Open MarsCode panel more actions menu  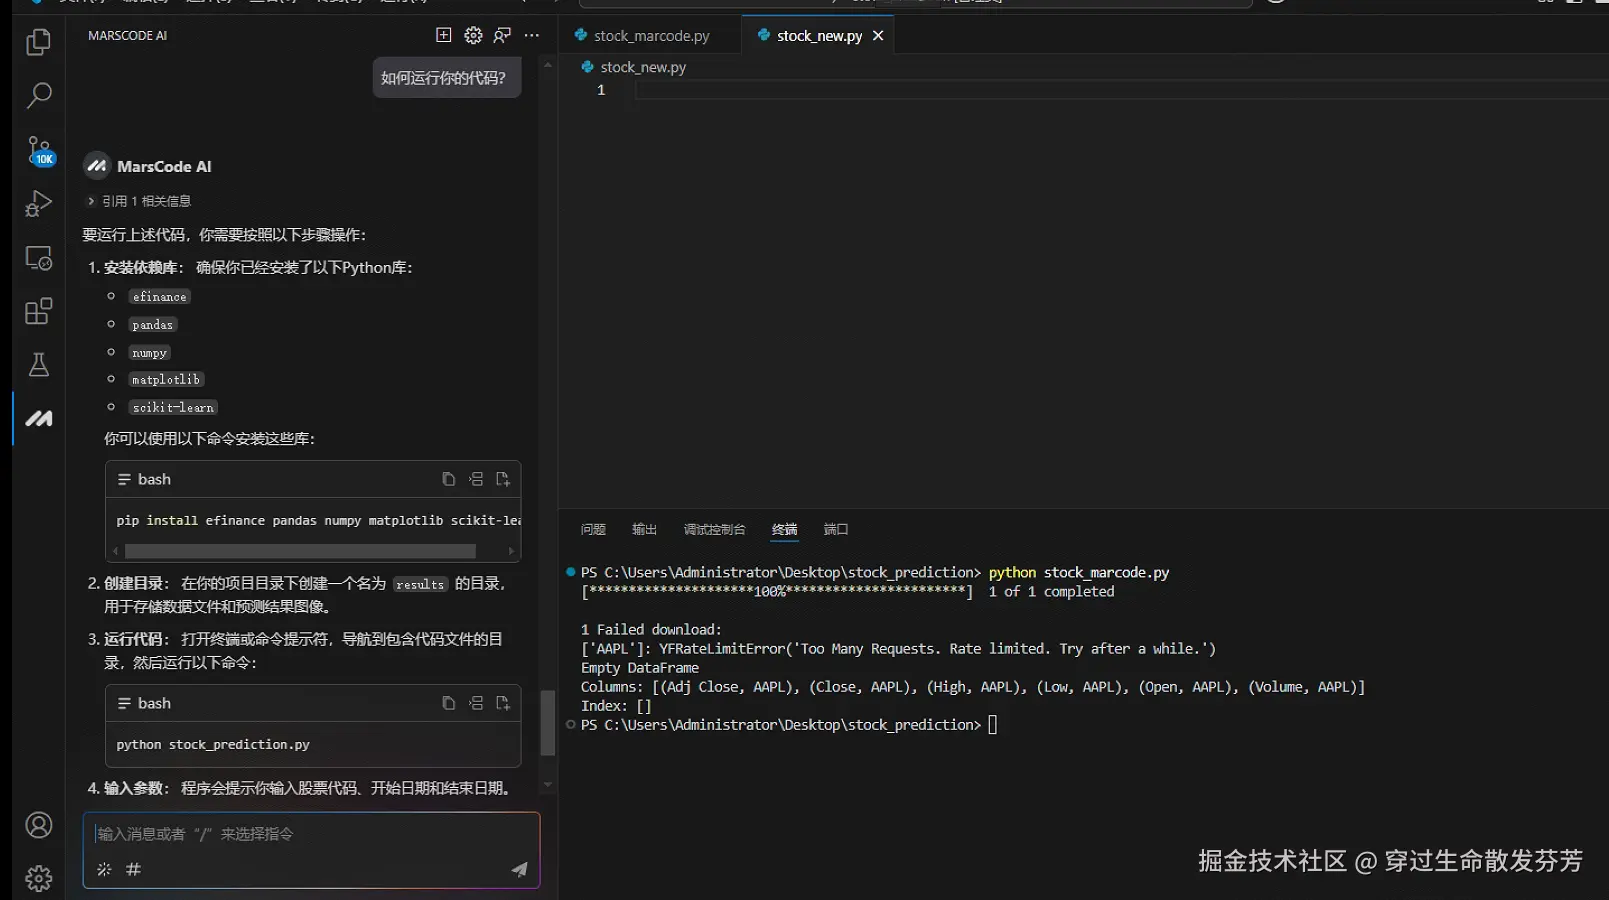coord(532,35)
